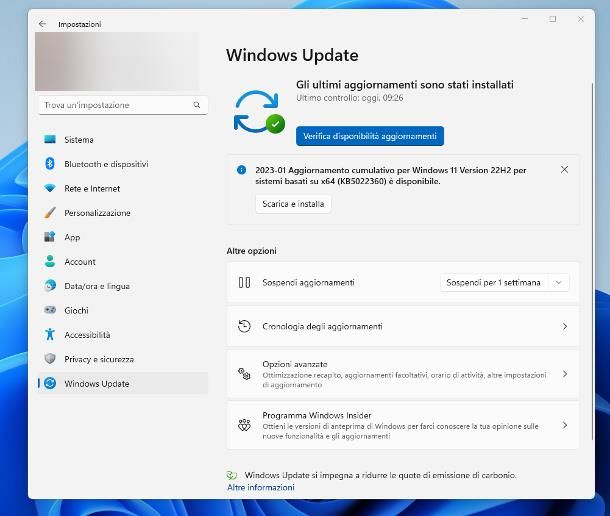Minimize the Impostazioni window
This screenshot has width=610, height=516.
525,19
